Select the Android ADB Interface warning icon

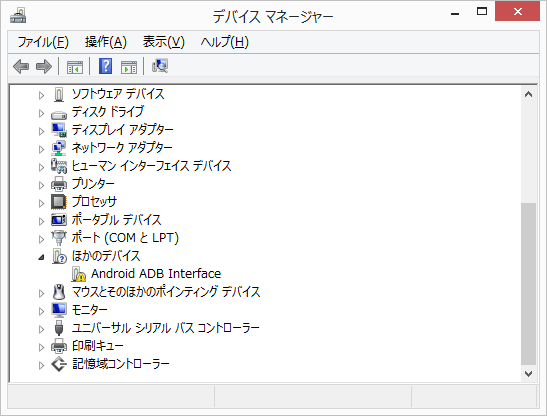click(79, 274)
